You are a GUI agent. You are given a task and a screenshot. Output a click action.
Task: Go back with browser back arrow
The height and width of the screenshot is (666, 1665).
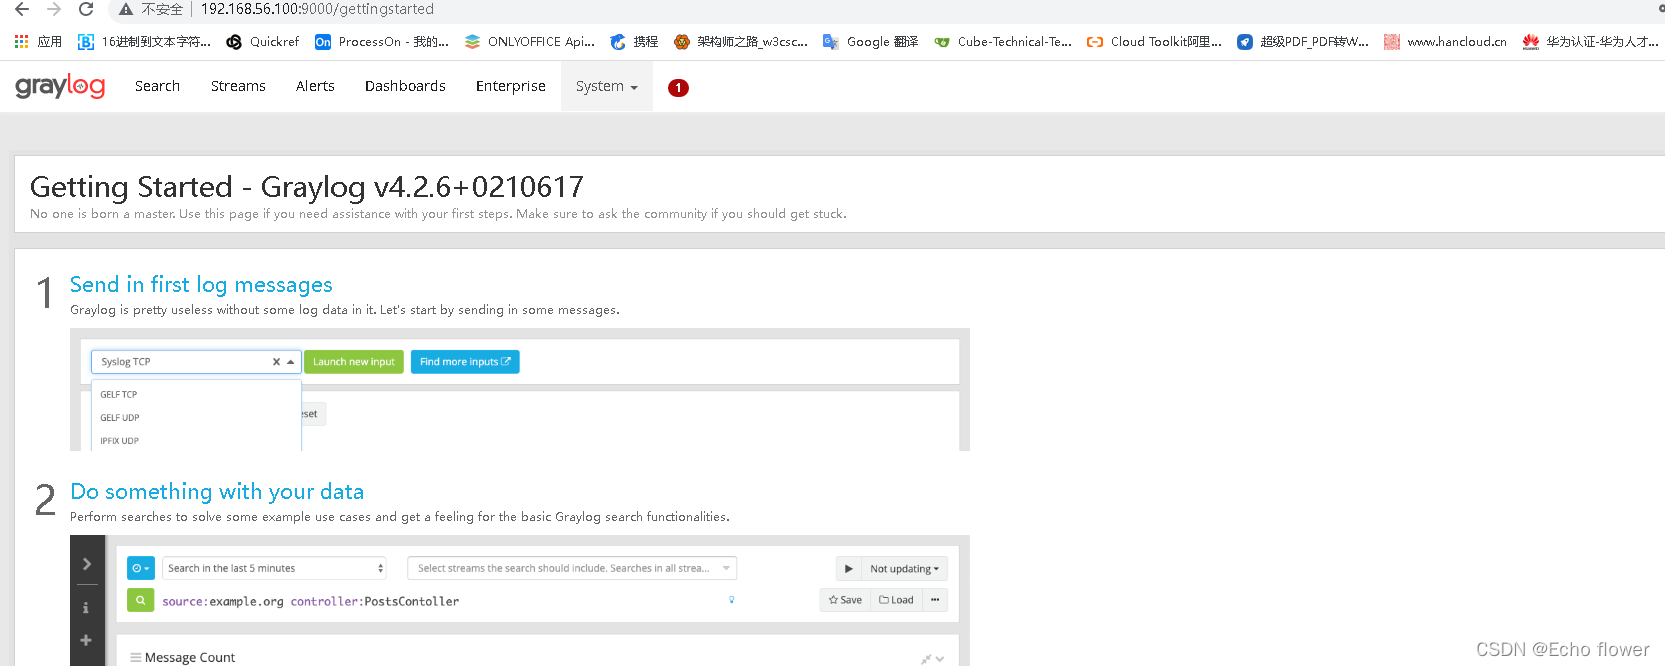point(22,9)
